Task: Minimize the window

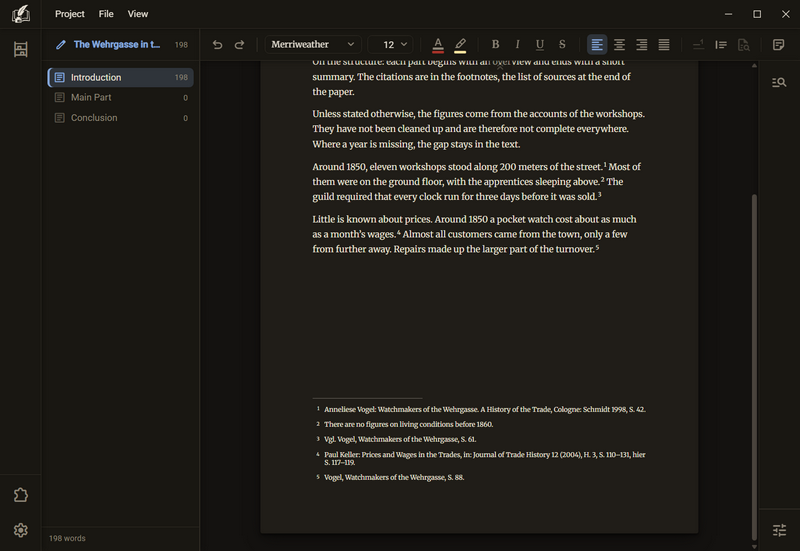Action: click(x=729, y=14)
